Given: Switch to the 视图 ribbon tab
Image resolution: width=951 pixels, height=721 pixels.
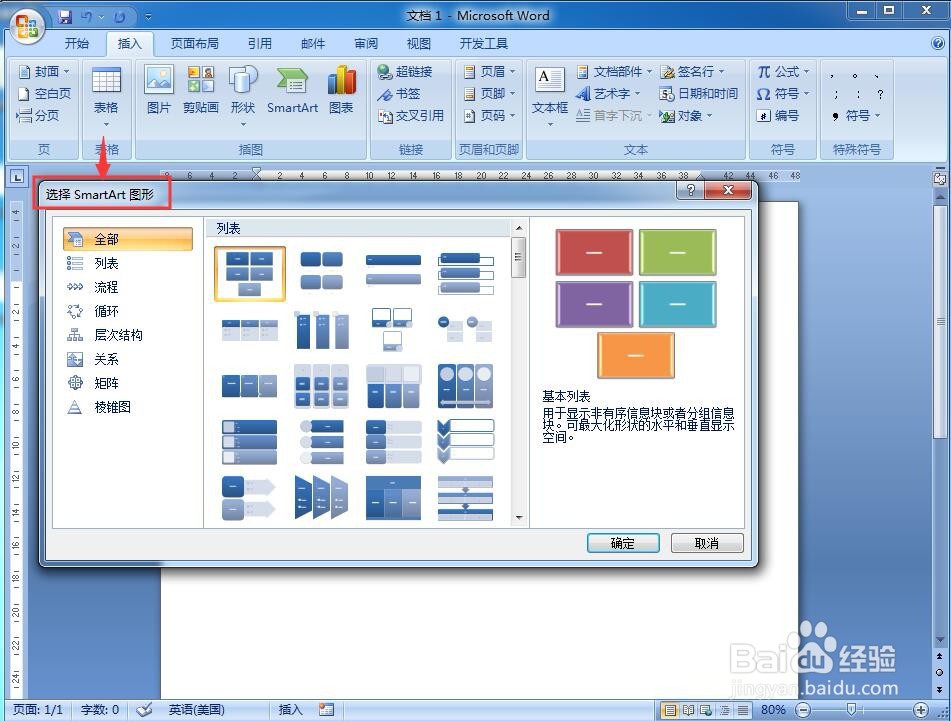Looking at the screenshot, I should coord(418,44).
